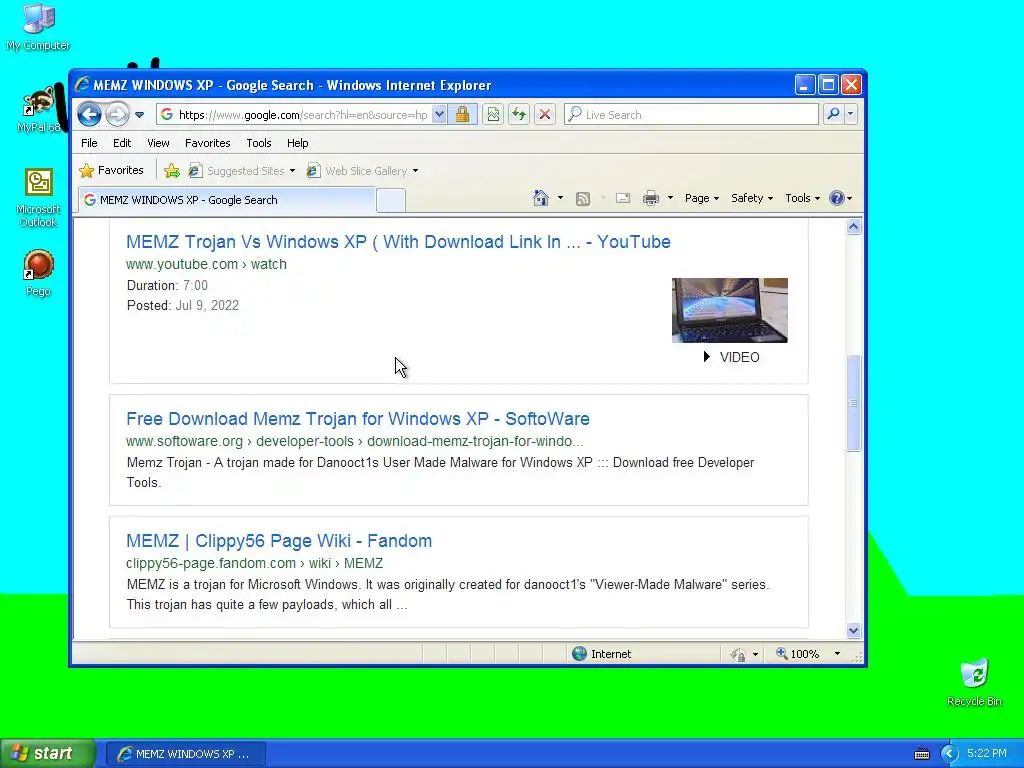Open the Favorites menu
1024x768 pixels.
208,143
